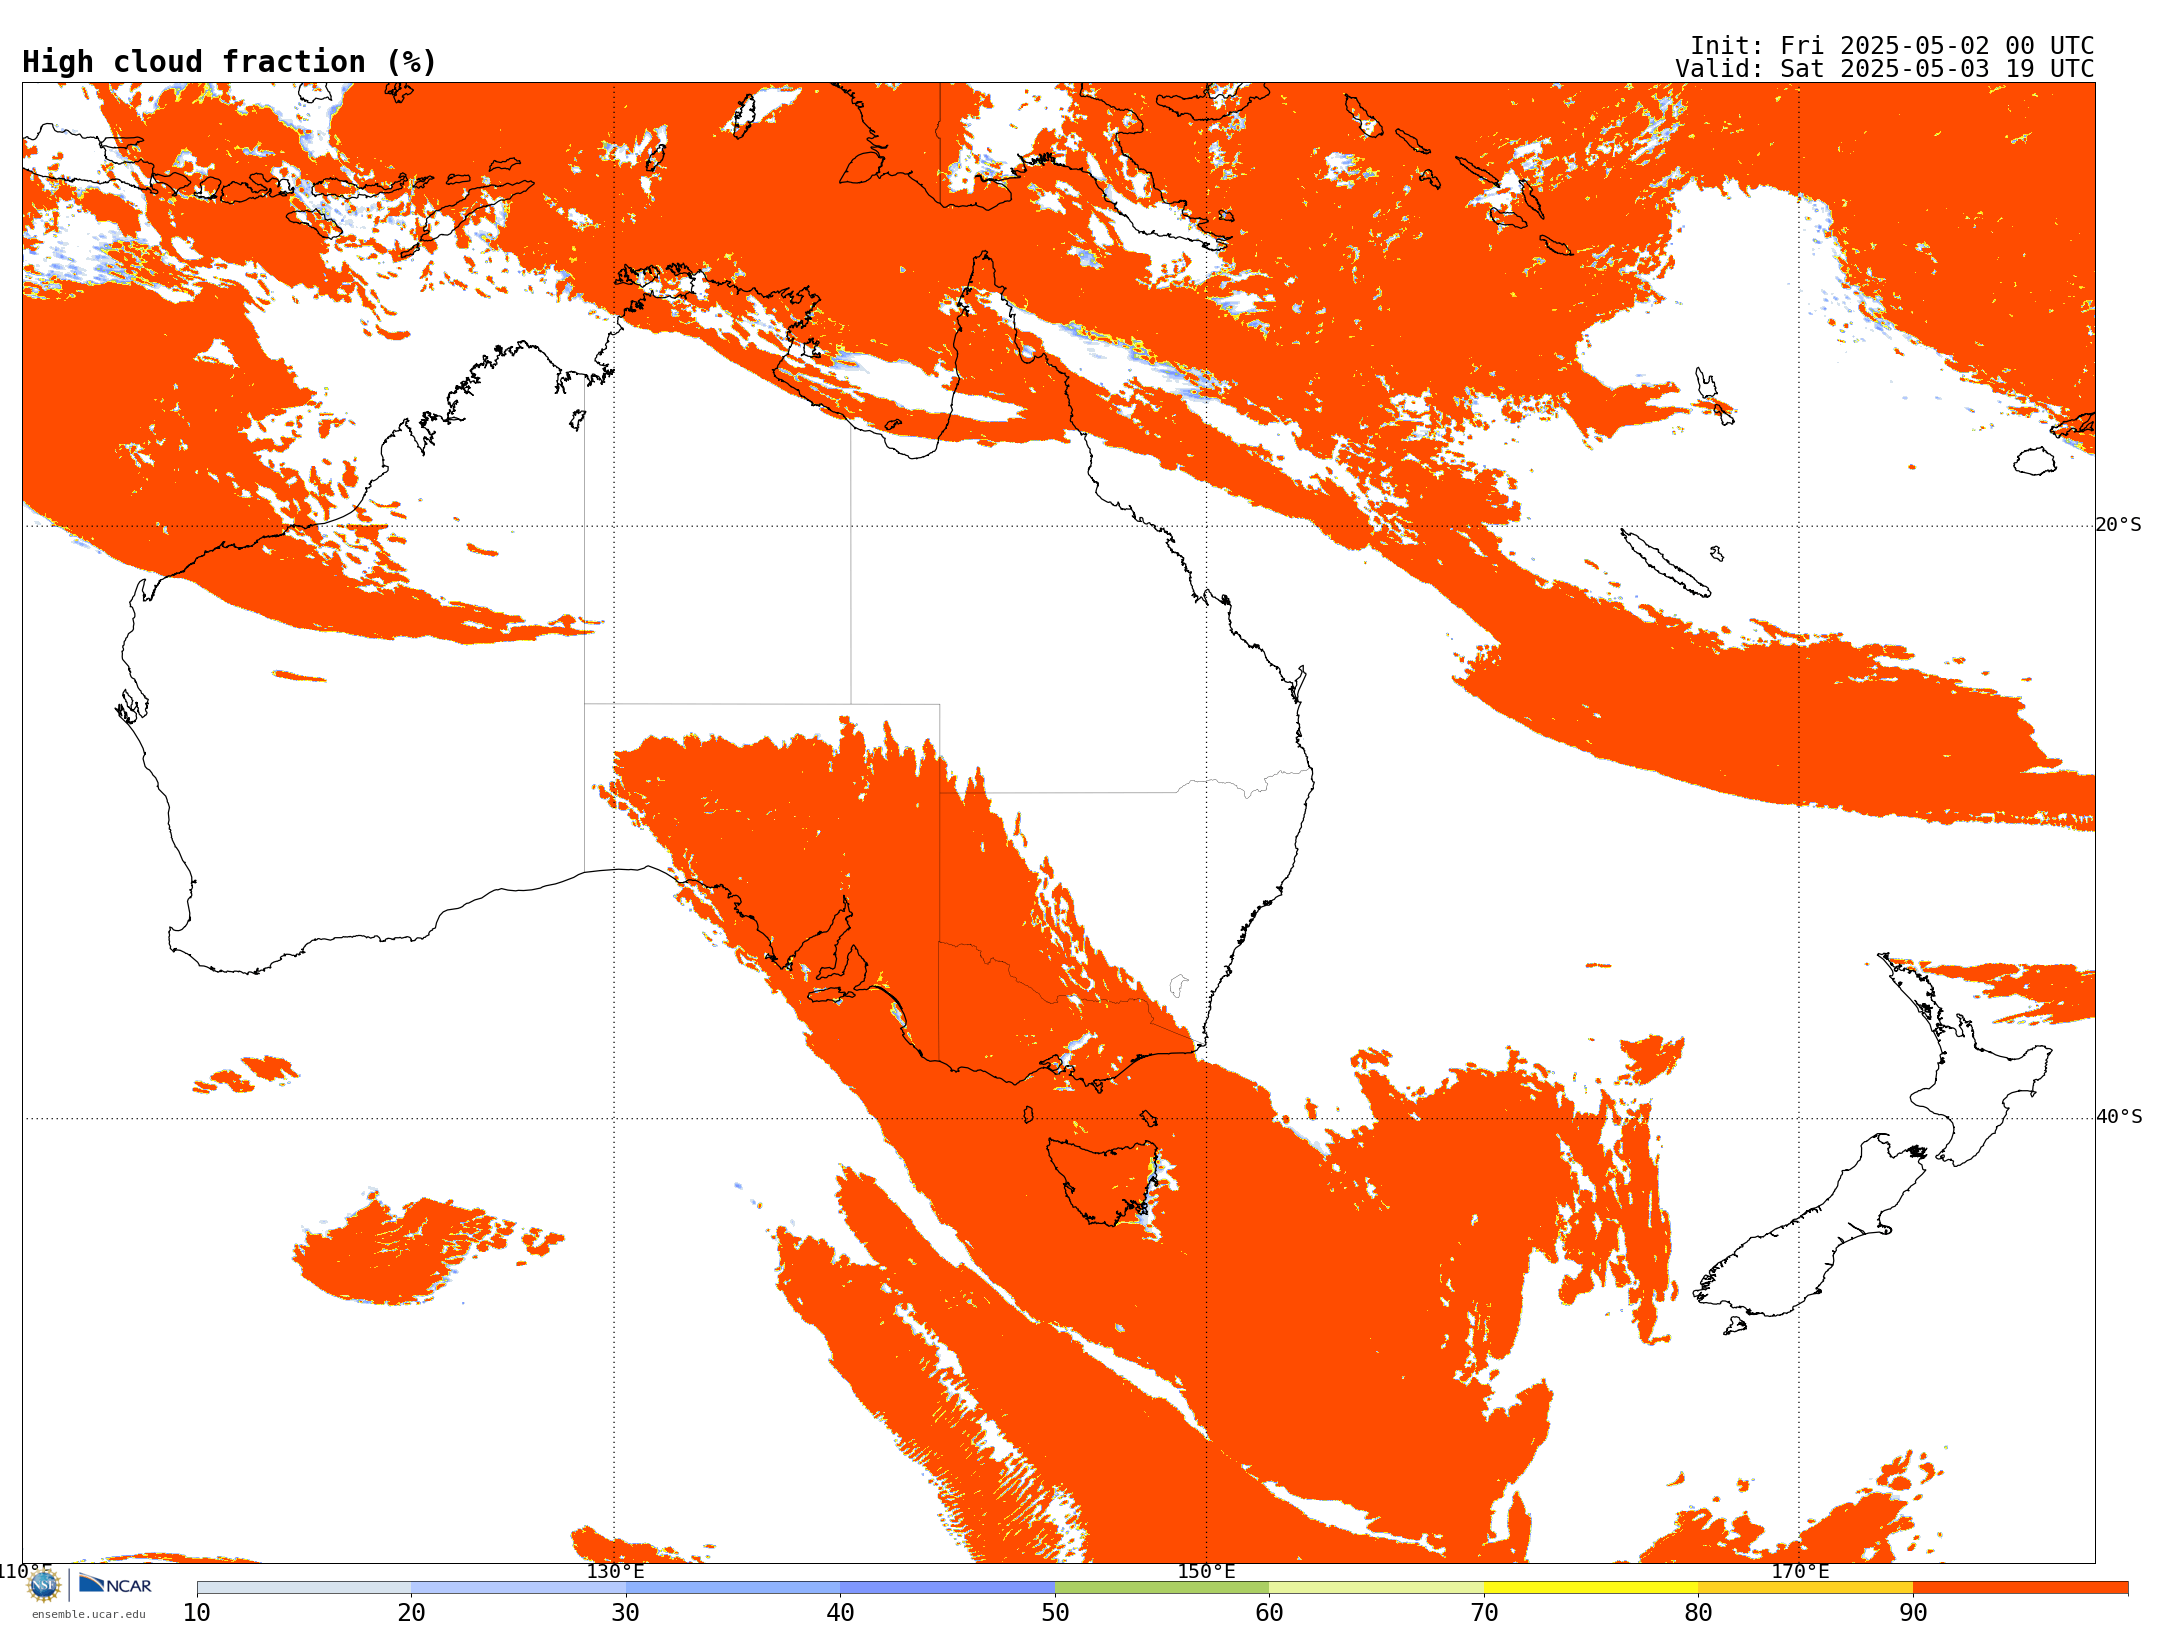2160x1626 pixels.
Task: Click the 'Valid: Sat 2025-05-03 19 UTC' text
Action: pyautogui.click(x=1885, y=69)
